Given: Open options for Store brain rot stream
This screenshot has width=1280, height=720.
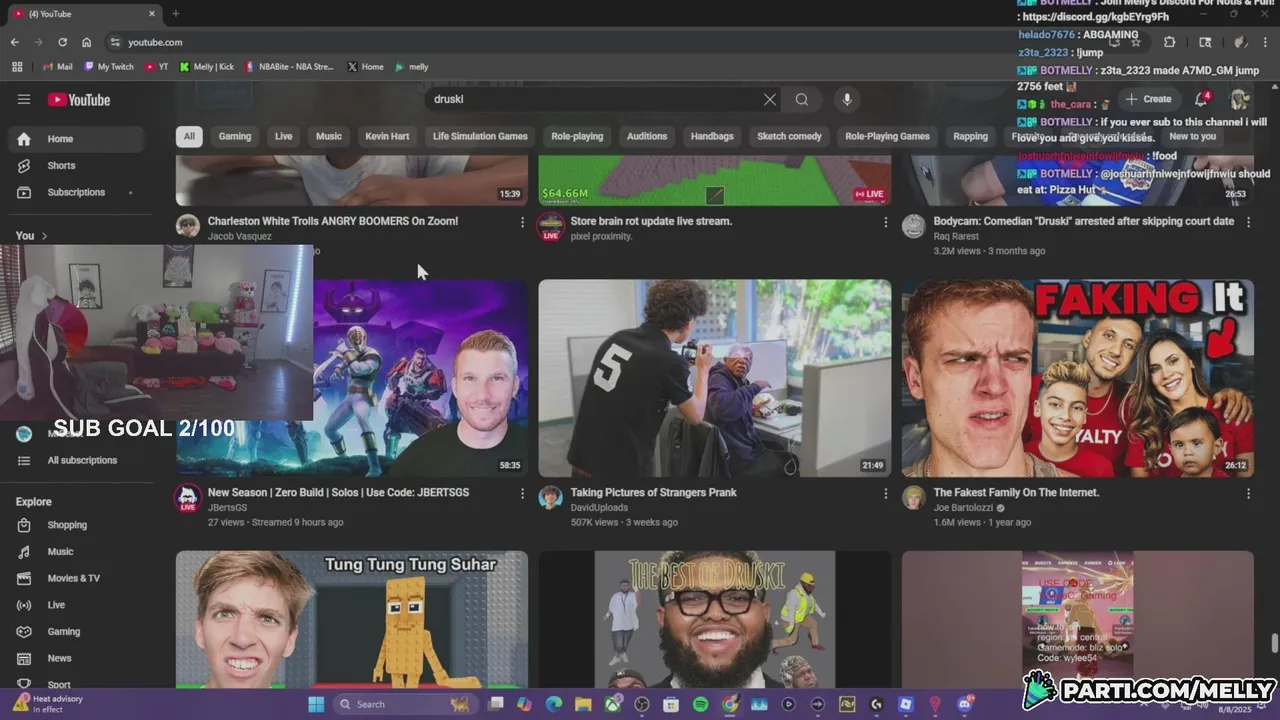Looking at the screenshot, I should (885, 222).
